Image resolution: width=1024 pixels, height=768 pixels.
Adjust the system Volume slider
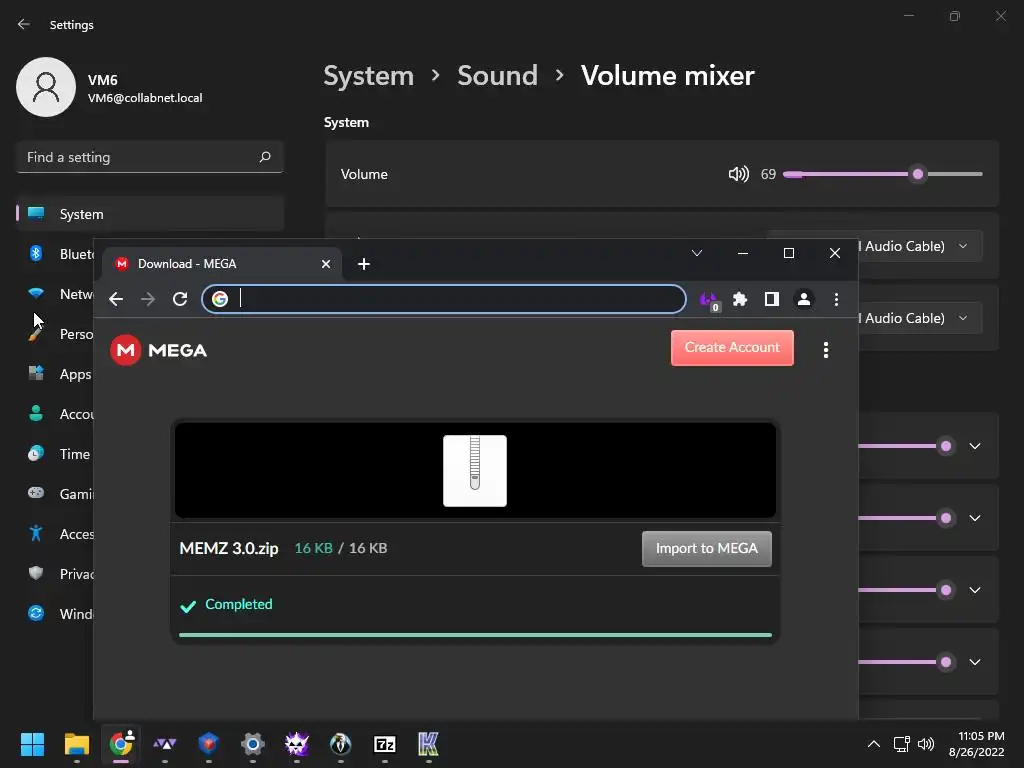pyautogui.click(x=883, y=174)
